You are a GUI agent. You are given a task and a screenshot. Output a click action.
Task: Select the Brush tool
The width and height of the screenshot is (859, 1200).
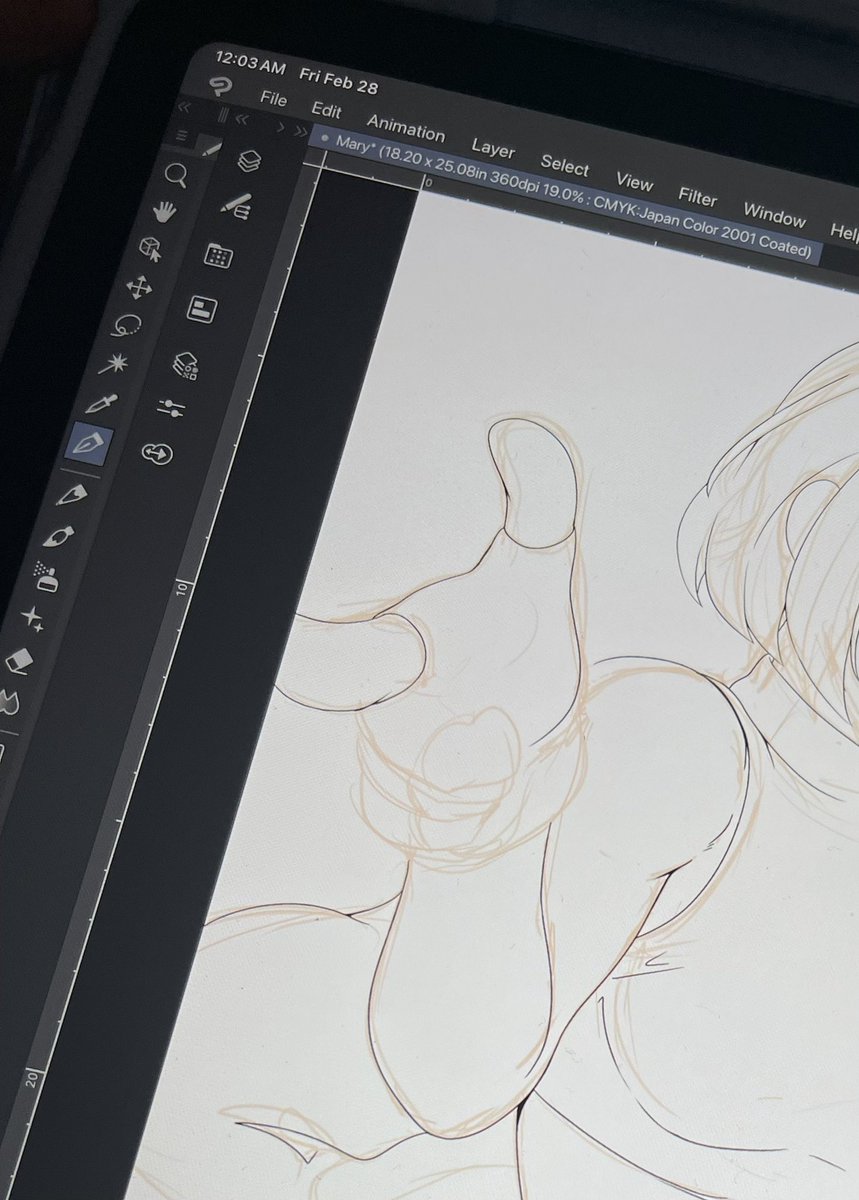[60, 536]
